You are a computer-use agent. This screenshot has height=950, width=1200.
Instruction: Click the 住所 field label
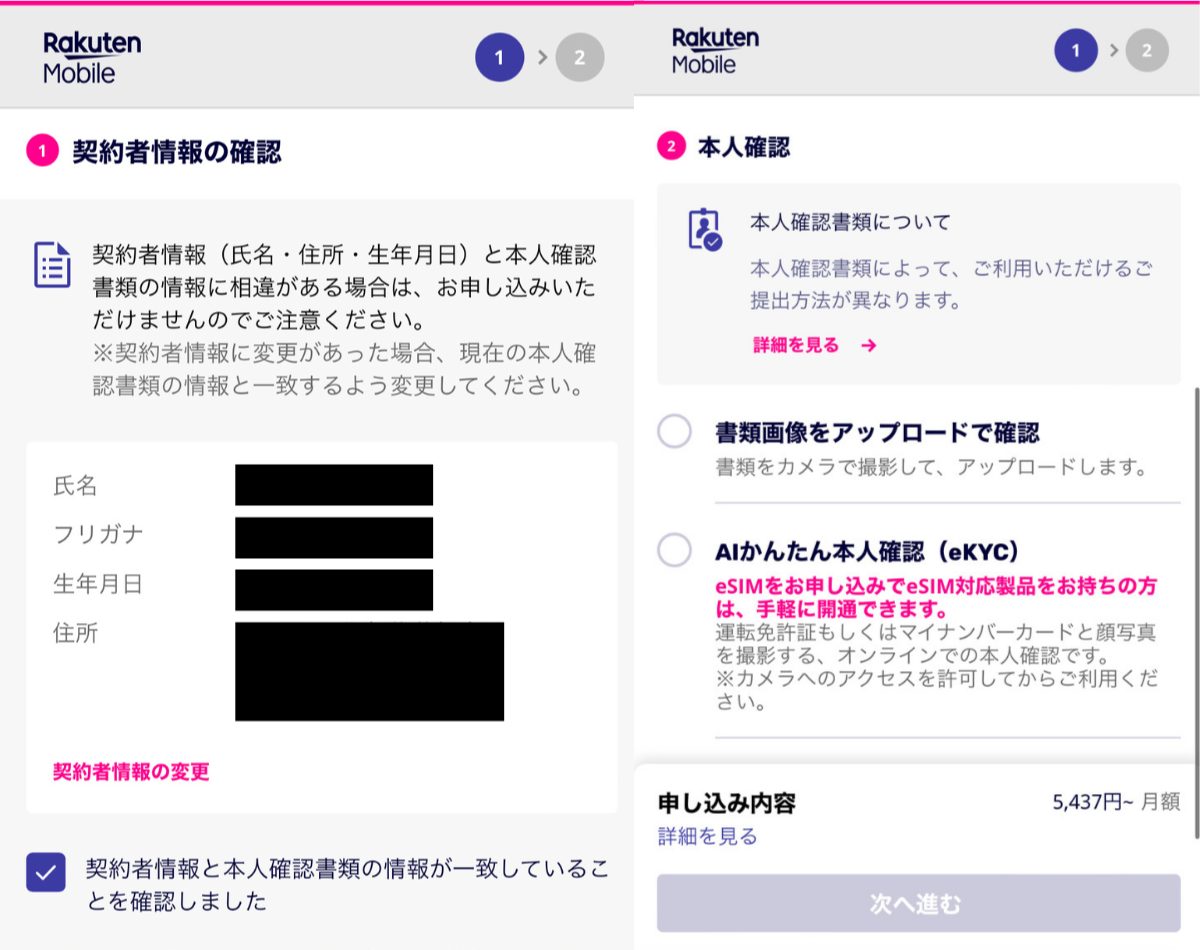pos(75,633)
